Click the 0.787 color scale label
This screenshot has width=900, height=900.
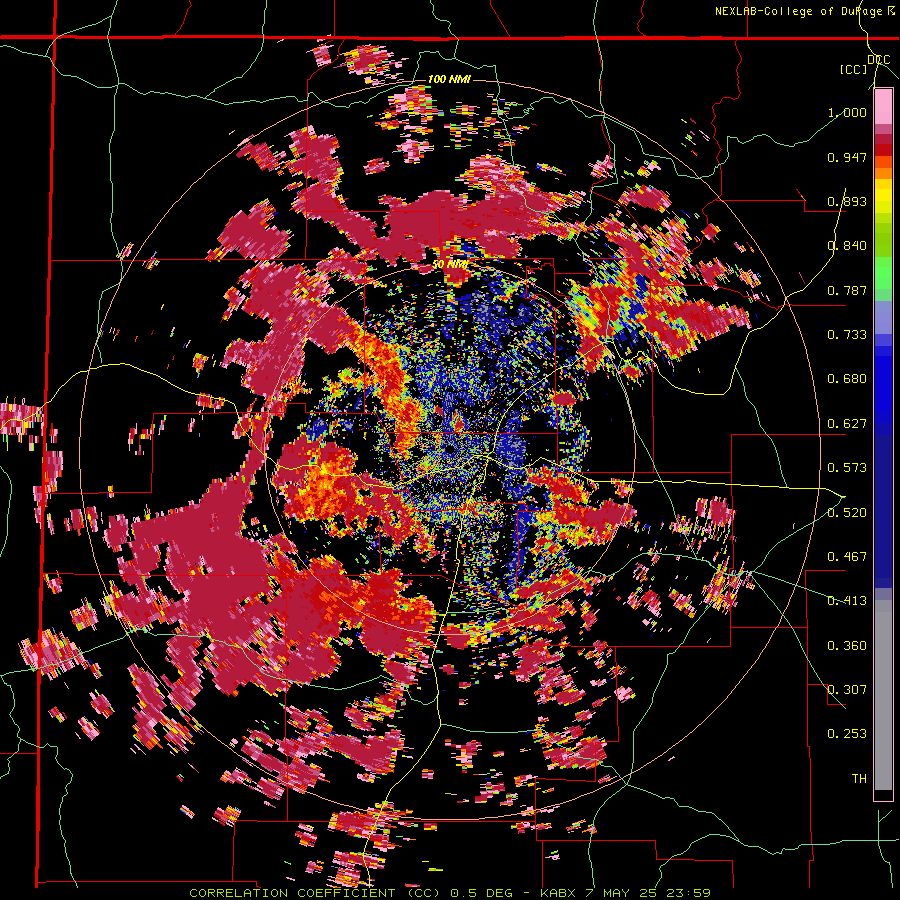coord(847,290)
